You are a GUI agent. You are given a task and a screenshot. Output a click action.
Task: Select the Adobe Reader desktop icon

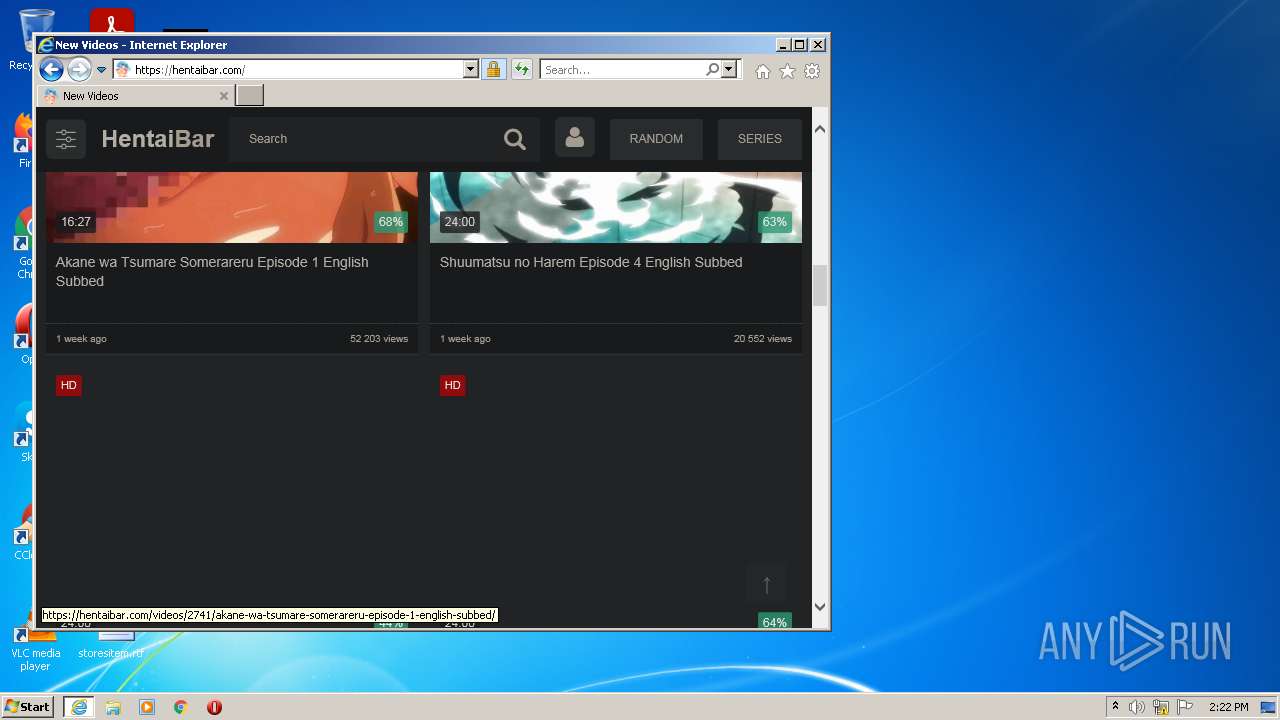click(x=112, y=20)
